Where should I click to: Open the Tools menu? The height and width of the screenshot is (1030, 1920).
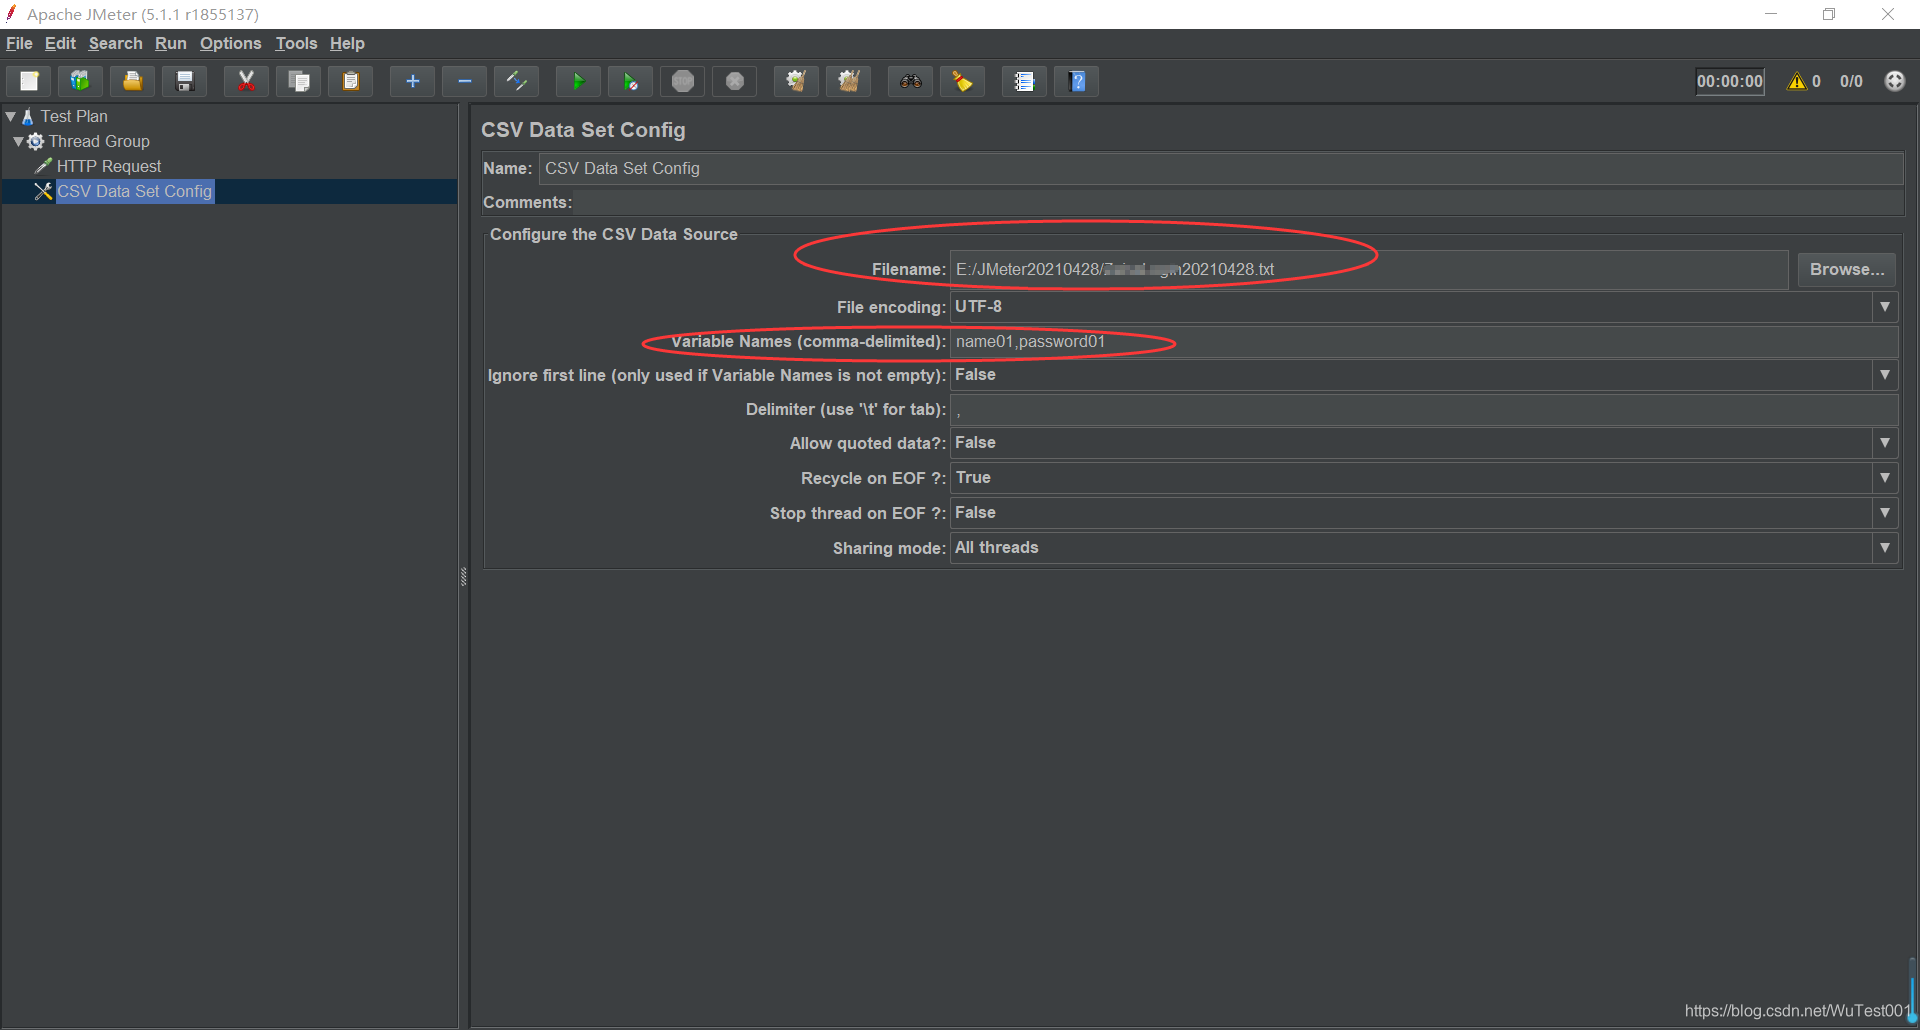pos(296,43)
